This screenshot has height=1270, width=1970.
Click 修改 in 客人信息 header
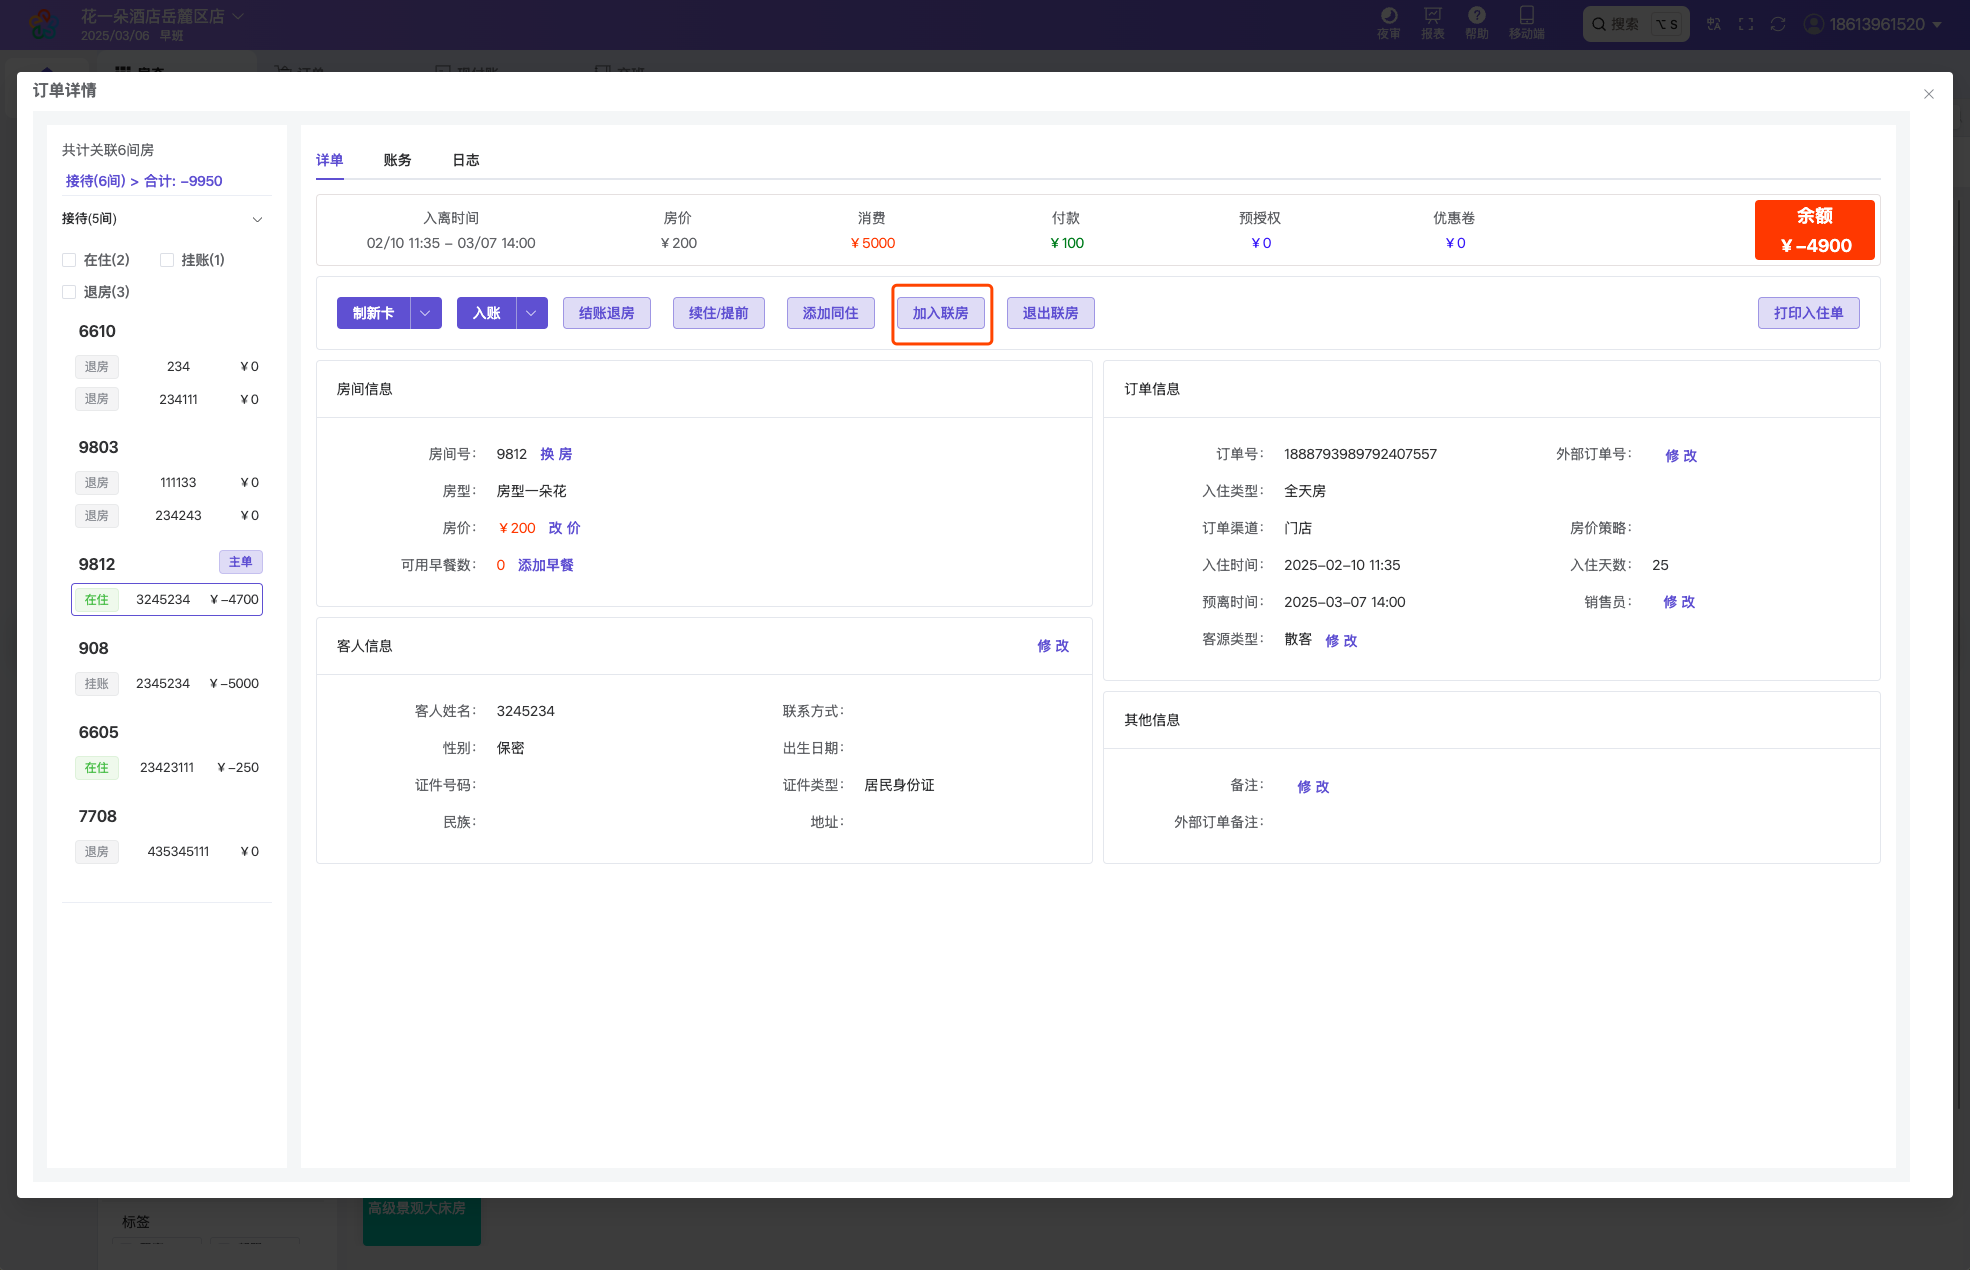coord(1053,646)
